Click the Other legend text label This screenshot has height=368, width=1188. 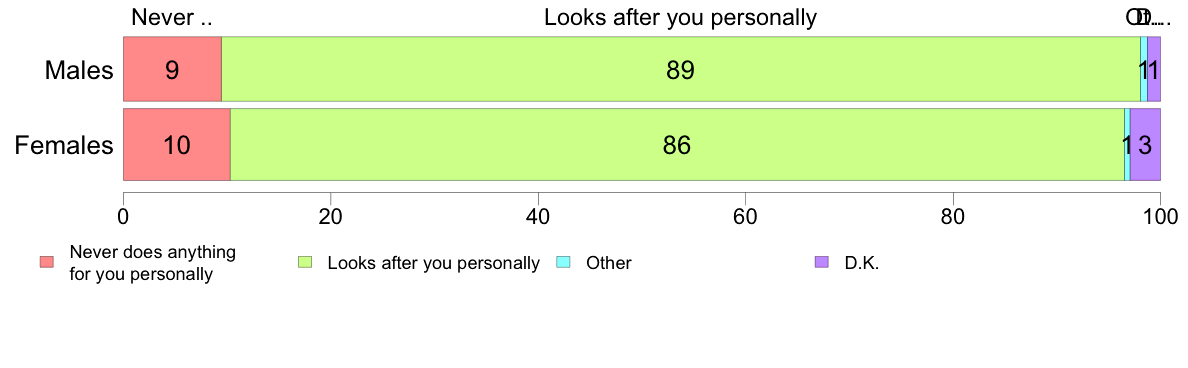(x=608, y=263)
